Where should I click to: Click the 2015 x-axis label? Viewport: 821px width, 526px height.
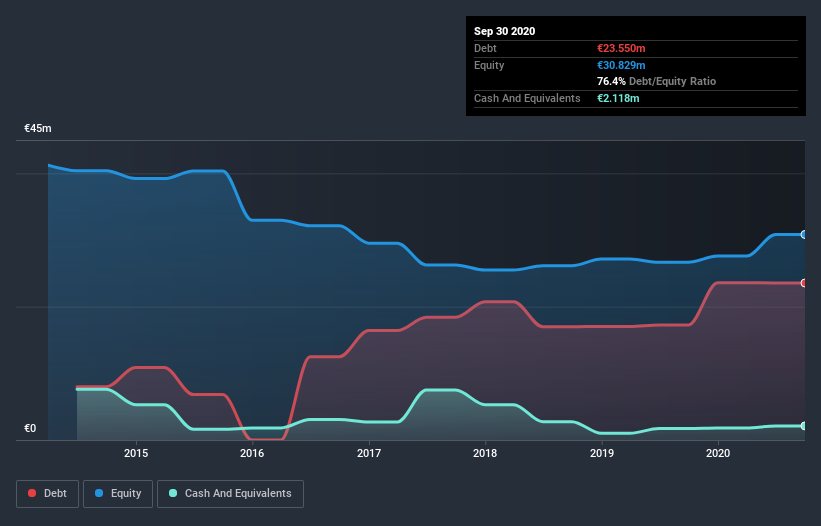(x=136, y=453)
